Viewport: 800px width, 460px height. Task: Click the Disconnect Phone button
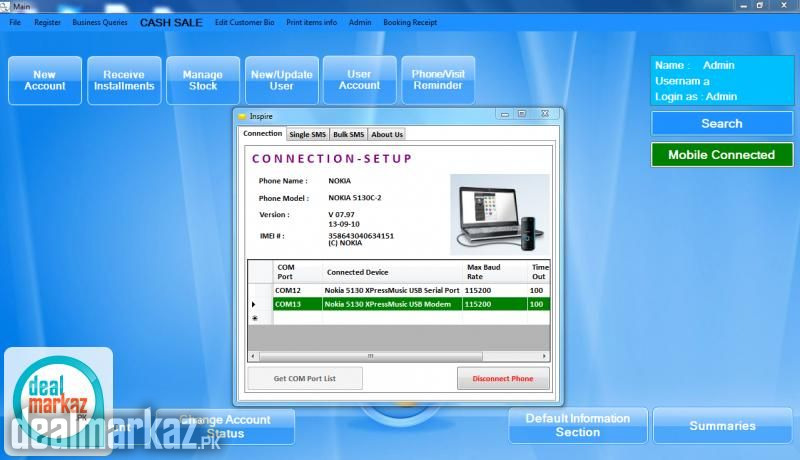click(503, 378)
